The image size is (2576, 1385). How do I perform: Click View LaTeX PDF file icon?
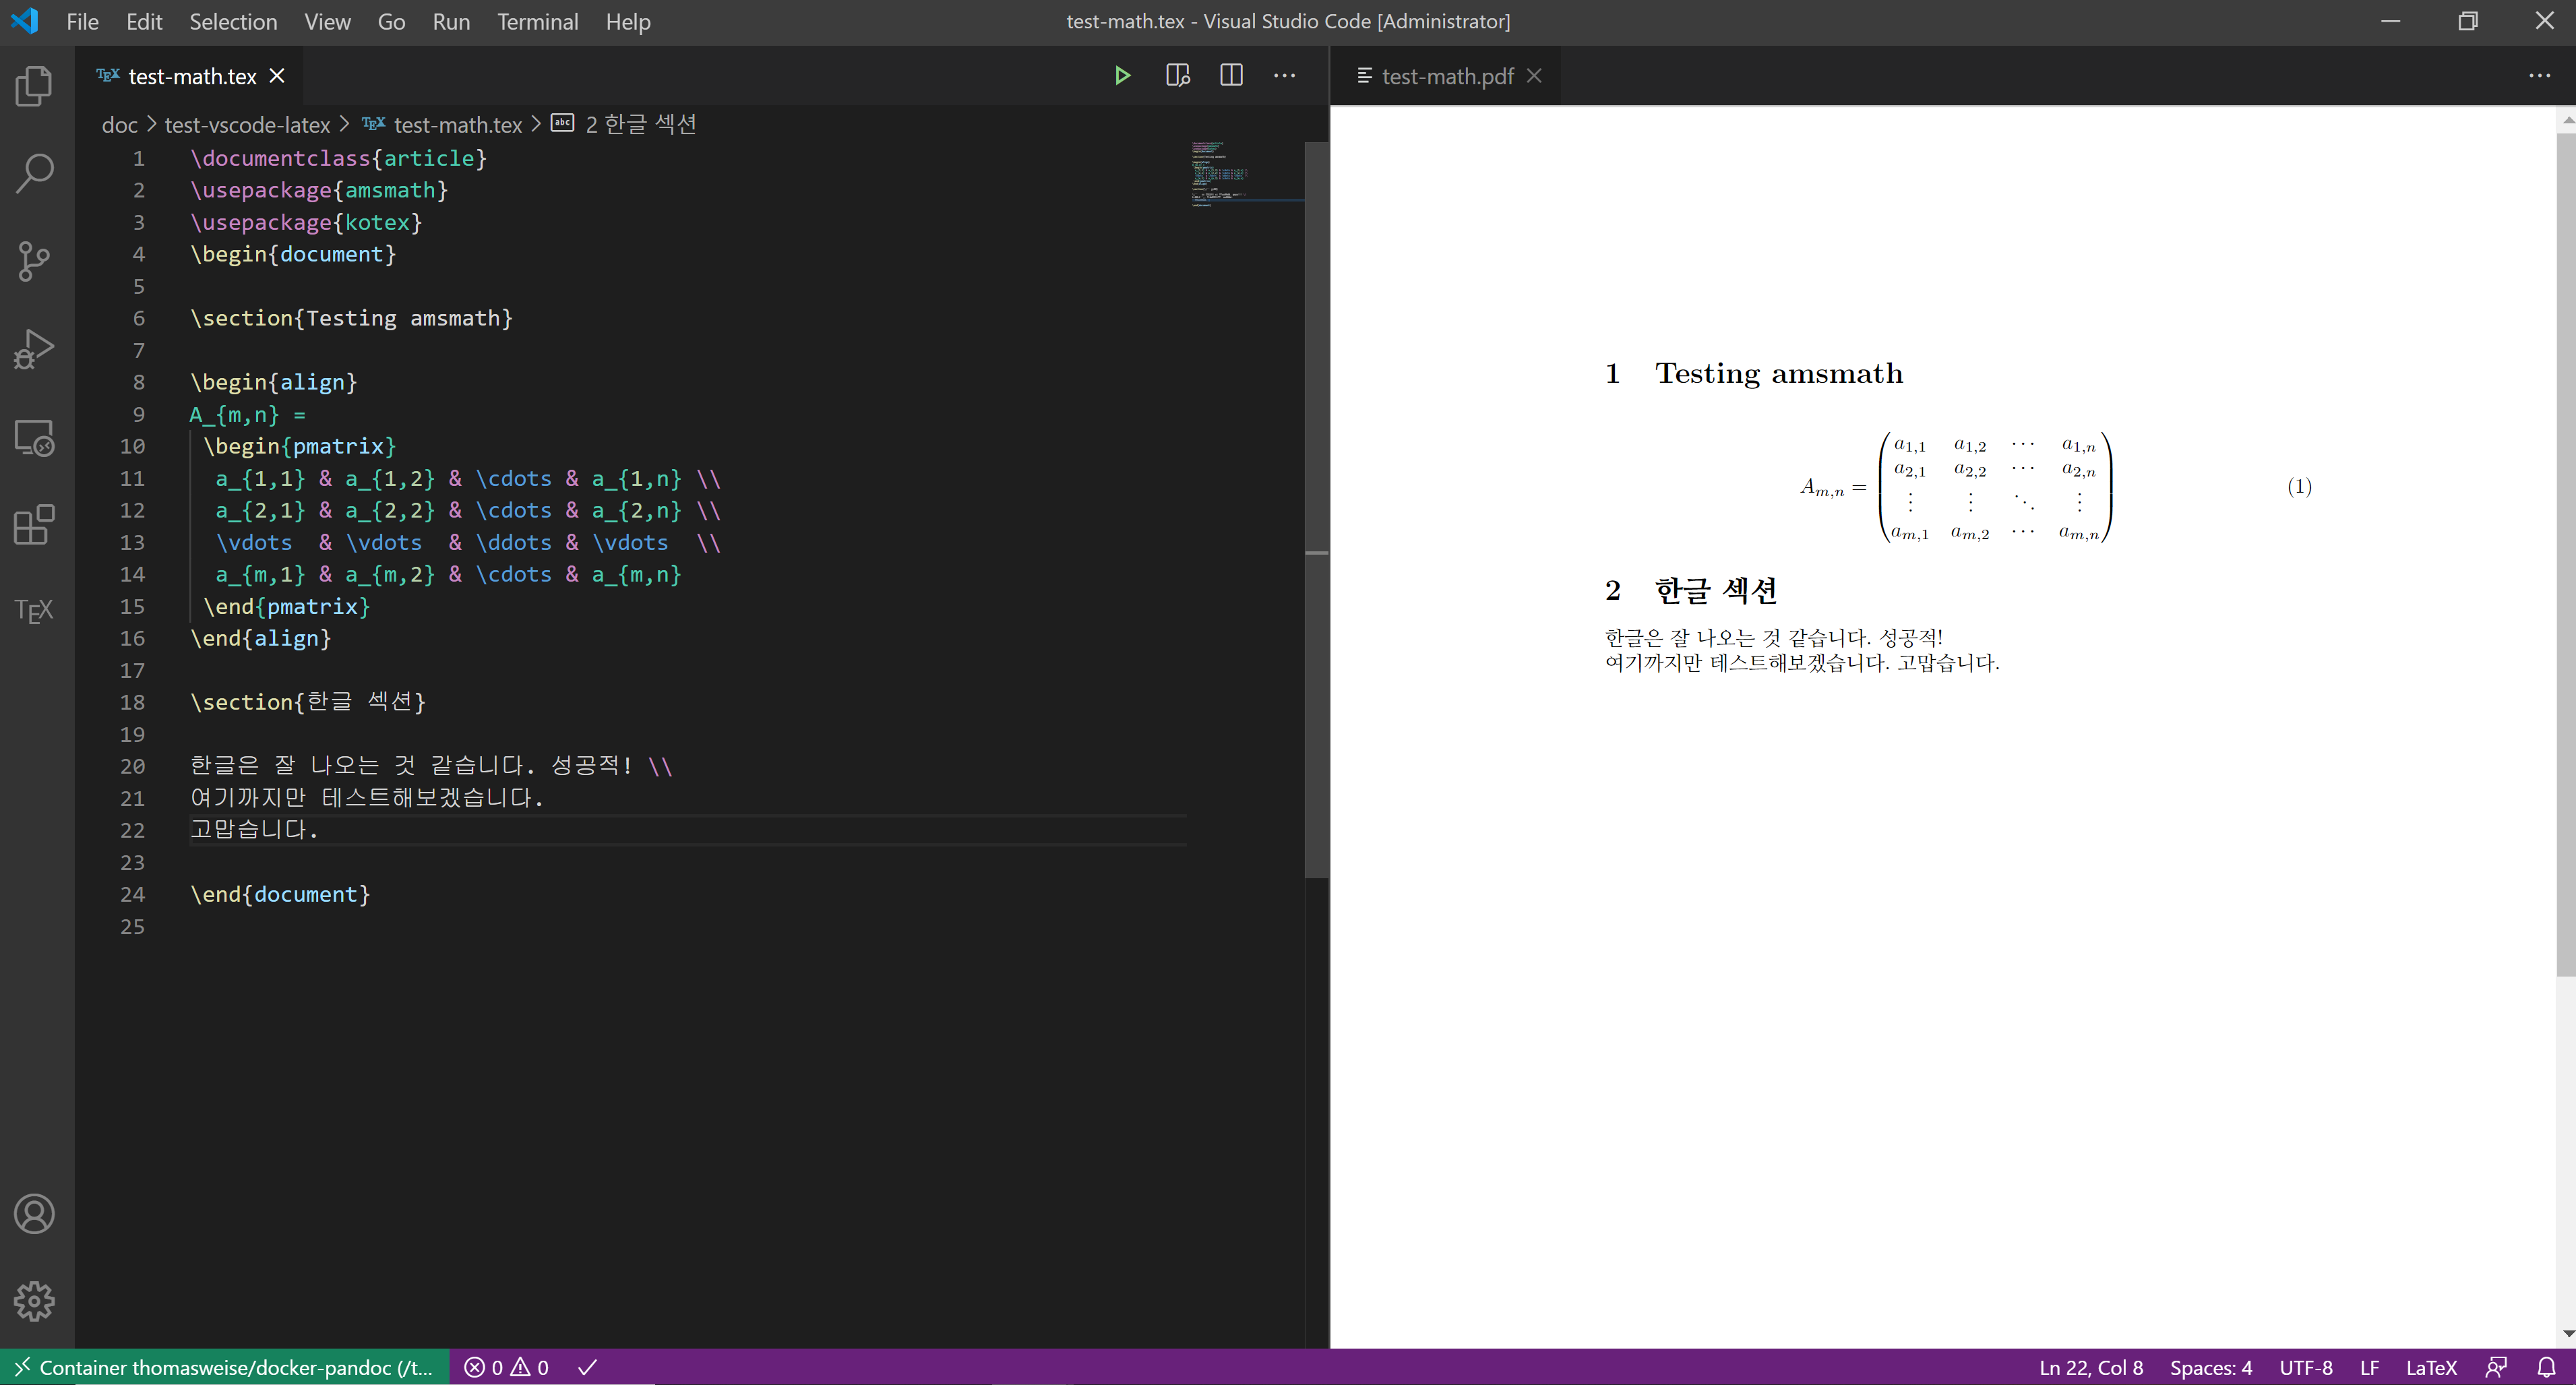[1177, 76]
